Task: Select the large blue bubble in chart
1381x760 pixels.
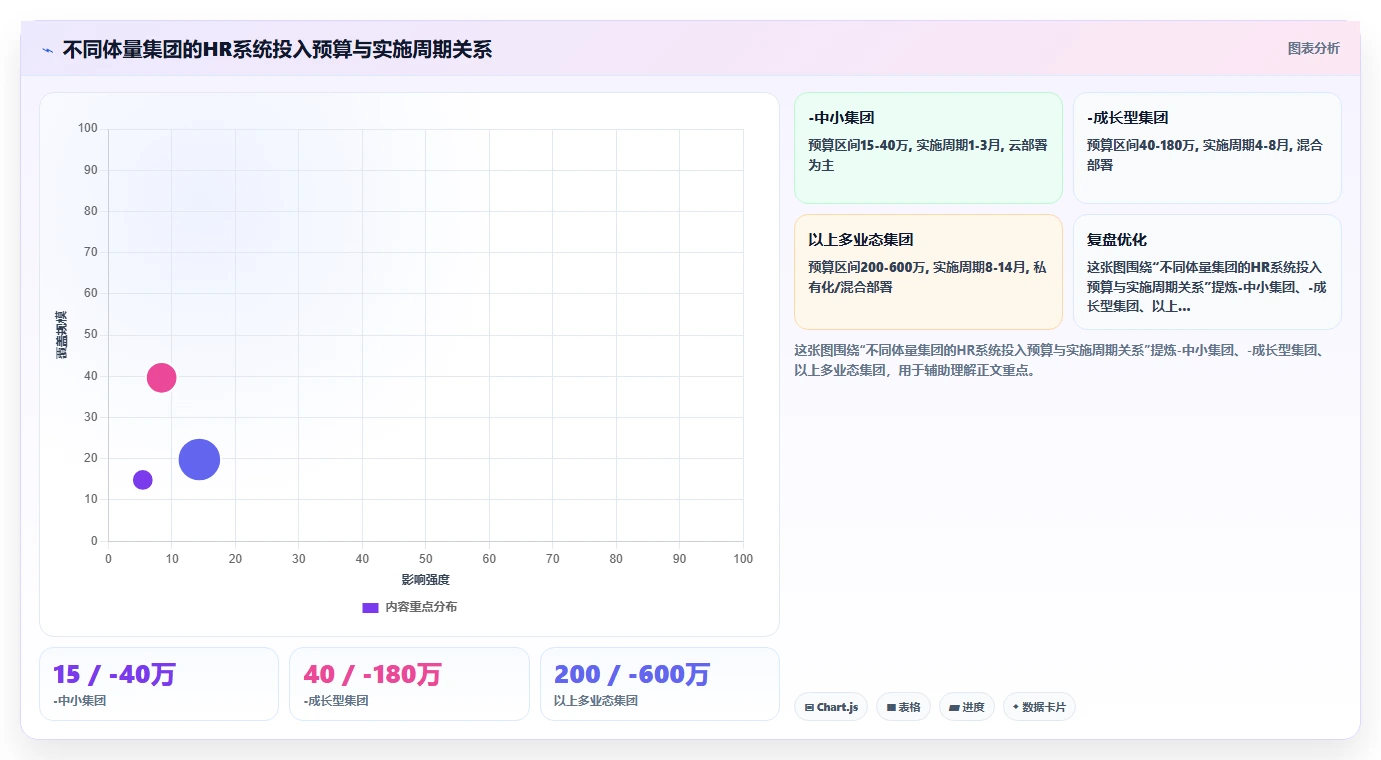Action: pos(199,460)
